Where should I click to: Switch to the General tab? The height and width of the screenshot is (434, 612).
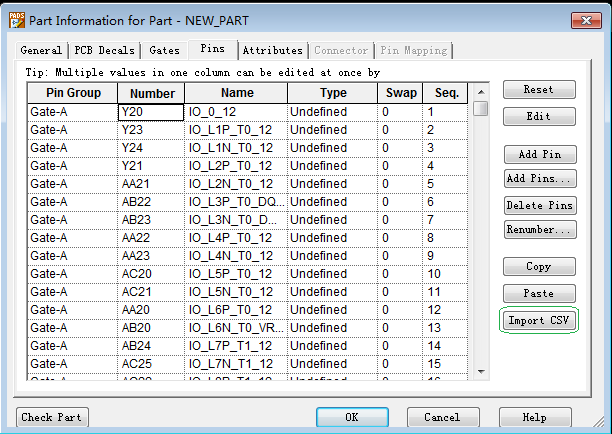coord(41,50)
